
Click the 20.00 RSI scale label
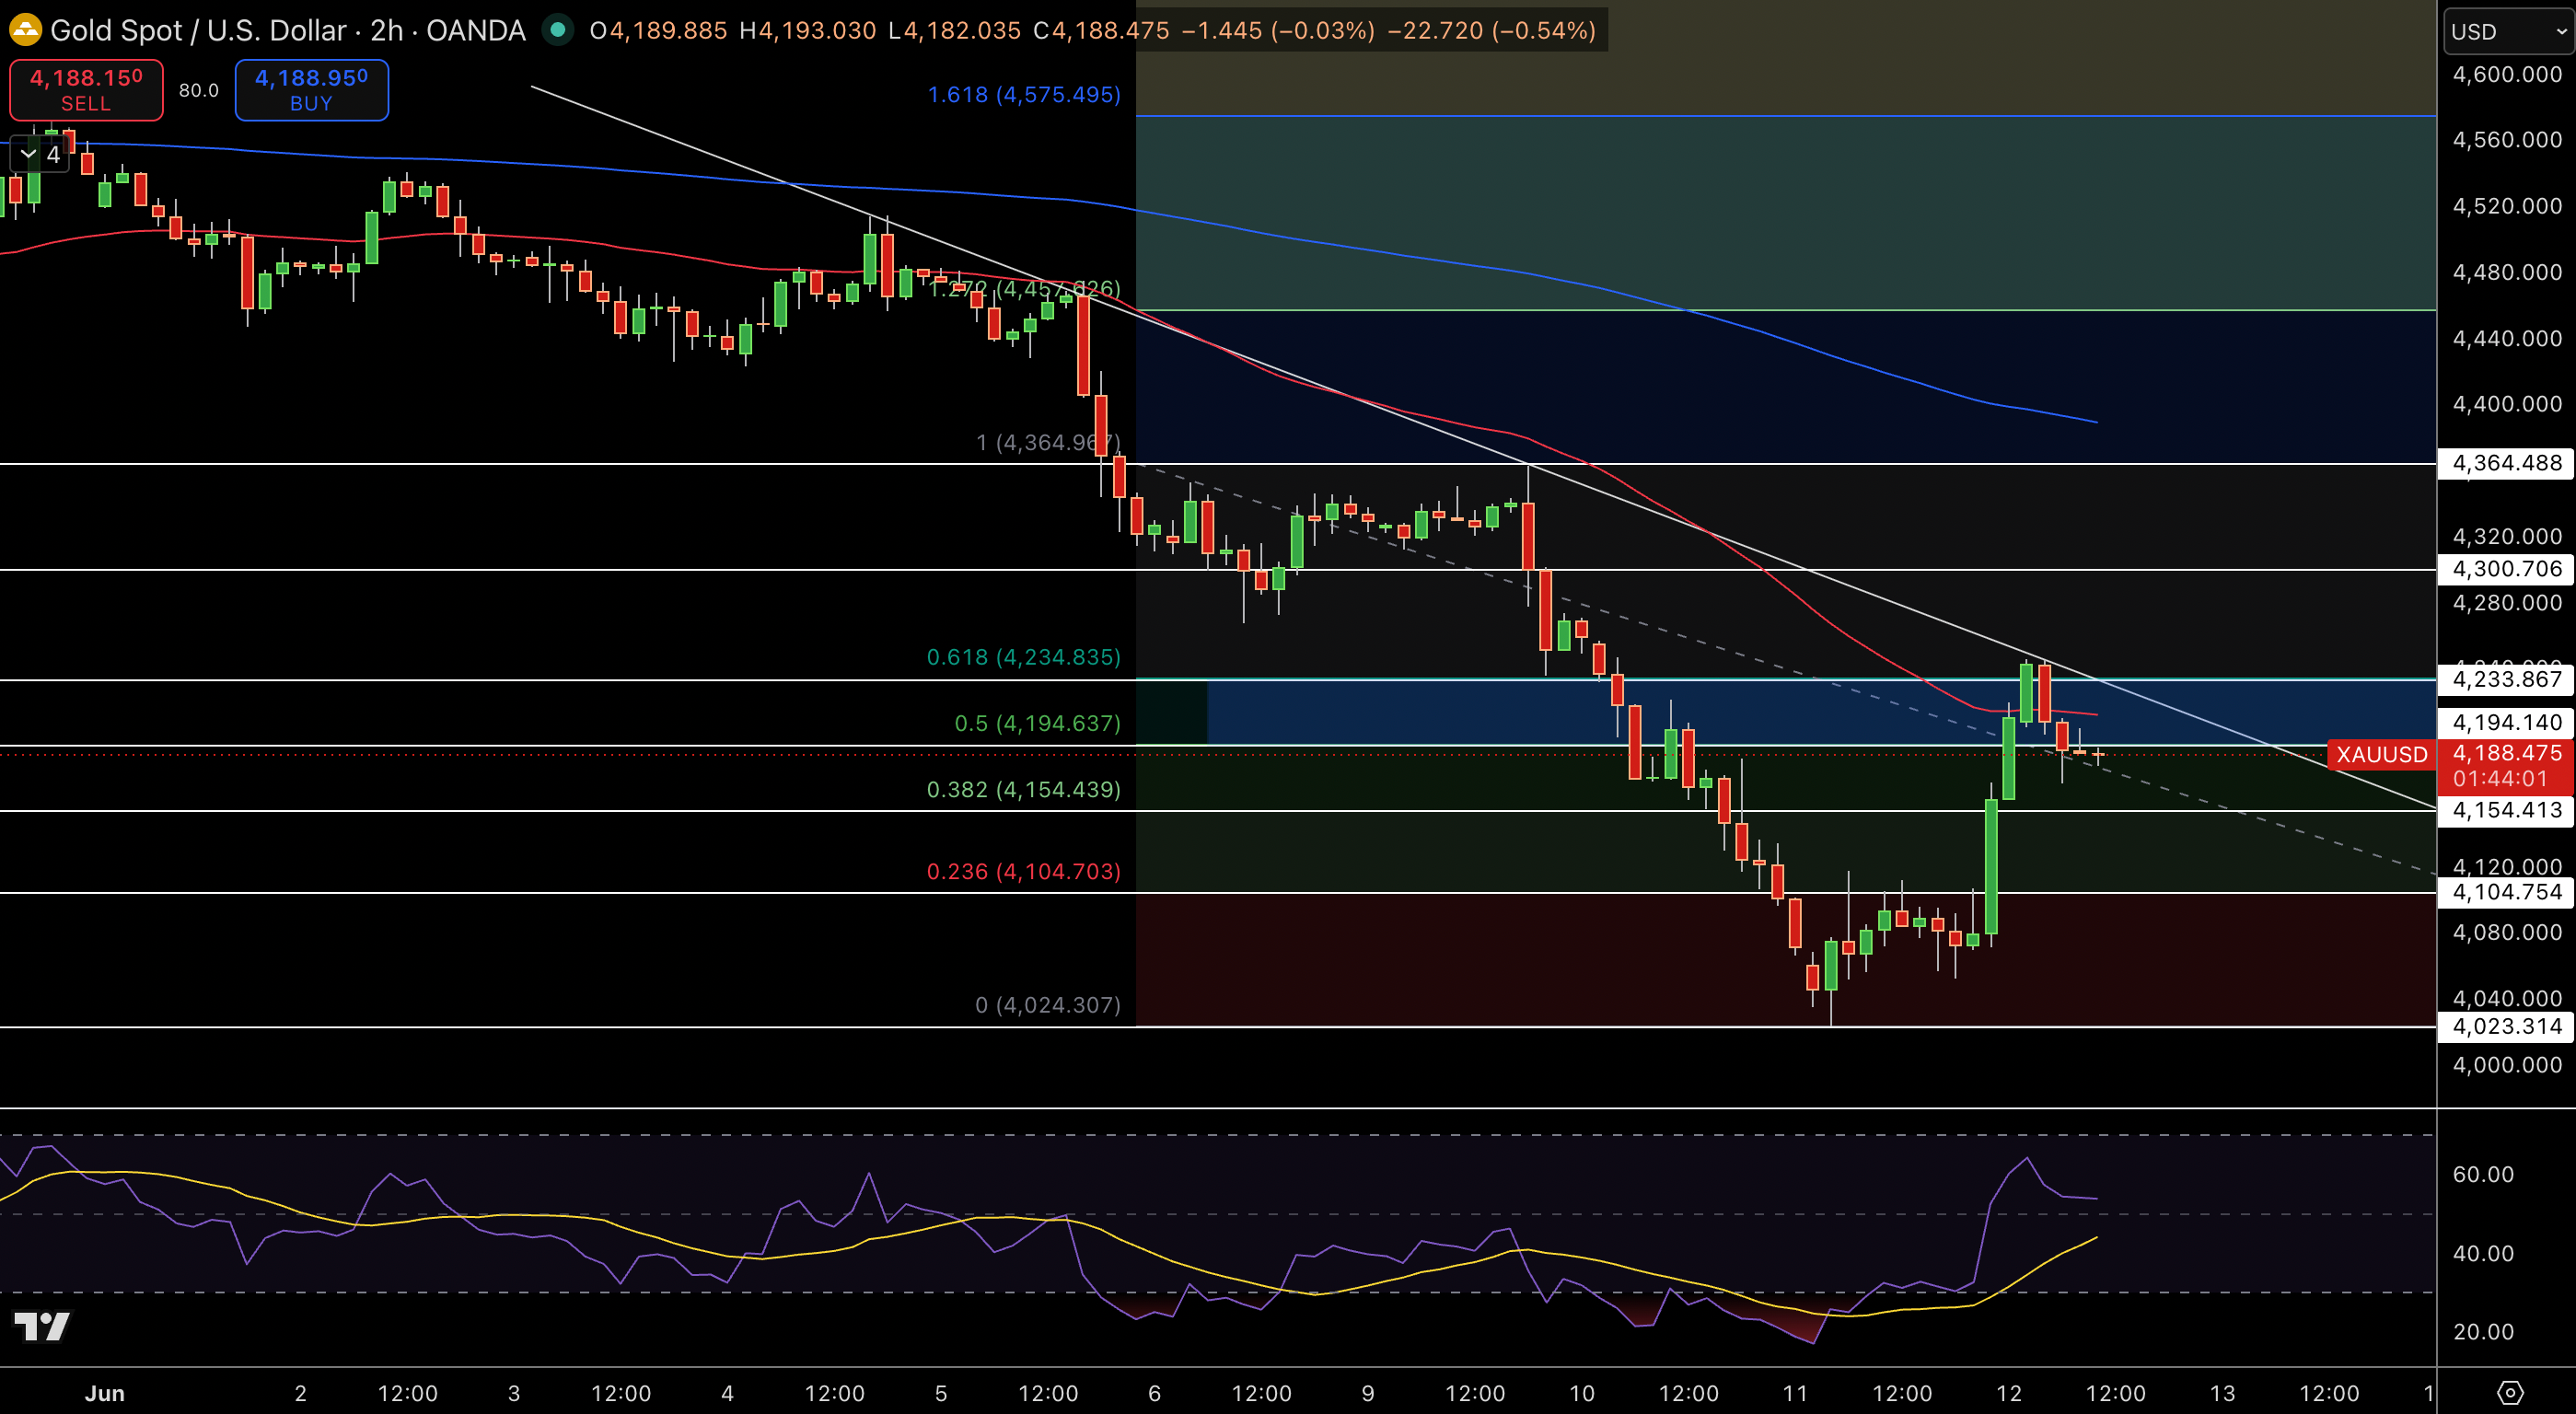2483,1331
